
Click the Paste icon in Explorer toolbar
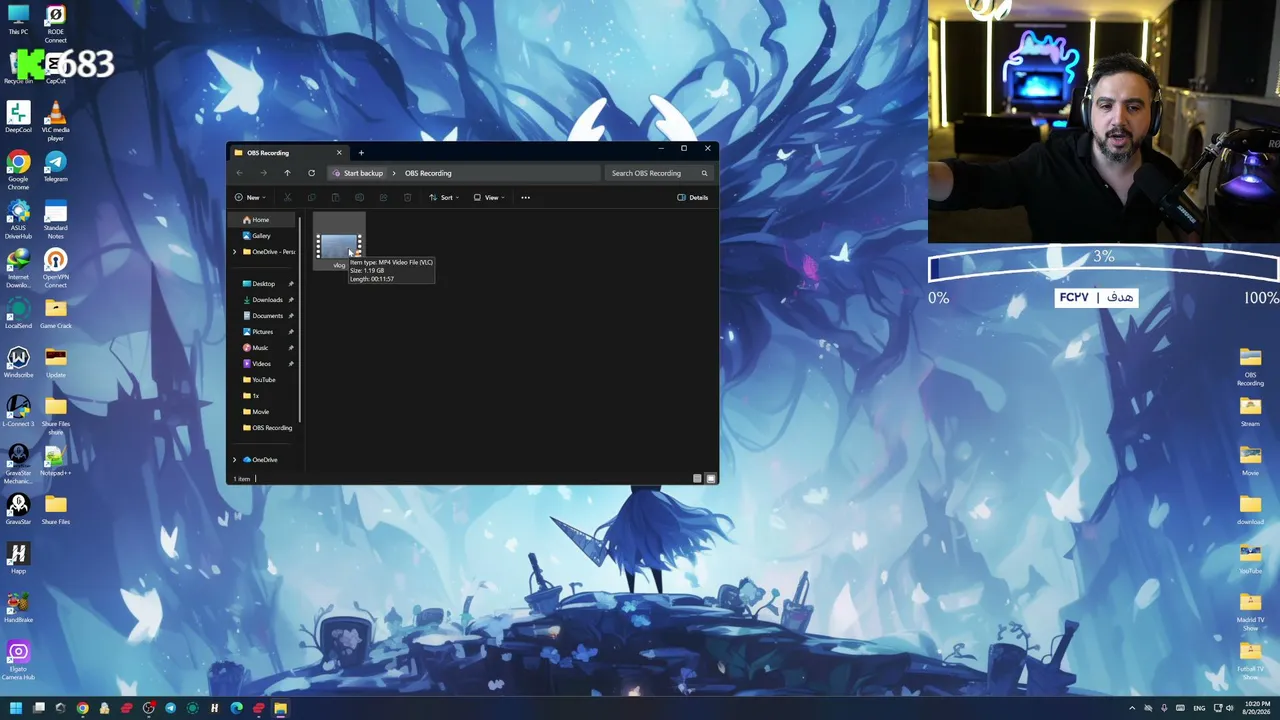coord(335,197)
